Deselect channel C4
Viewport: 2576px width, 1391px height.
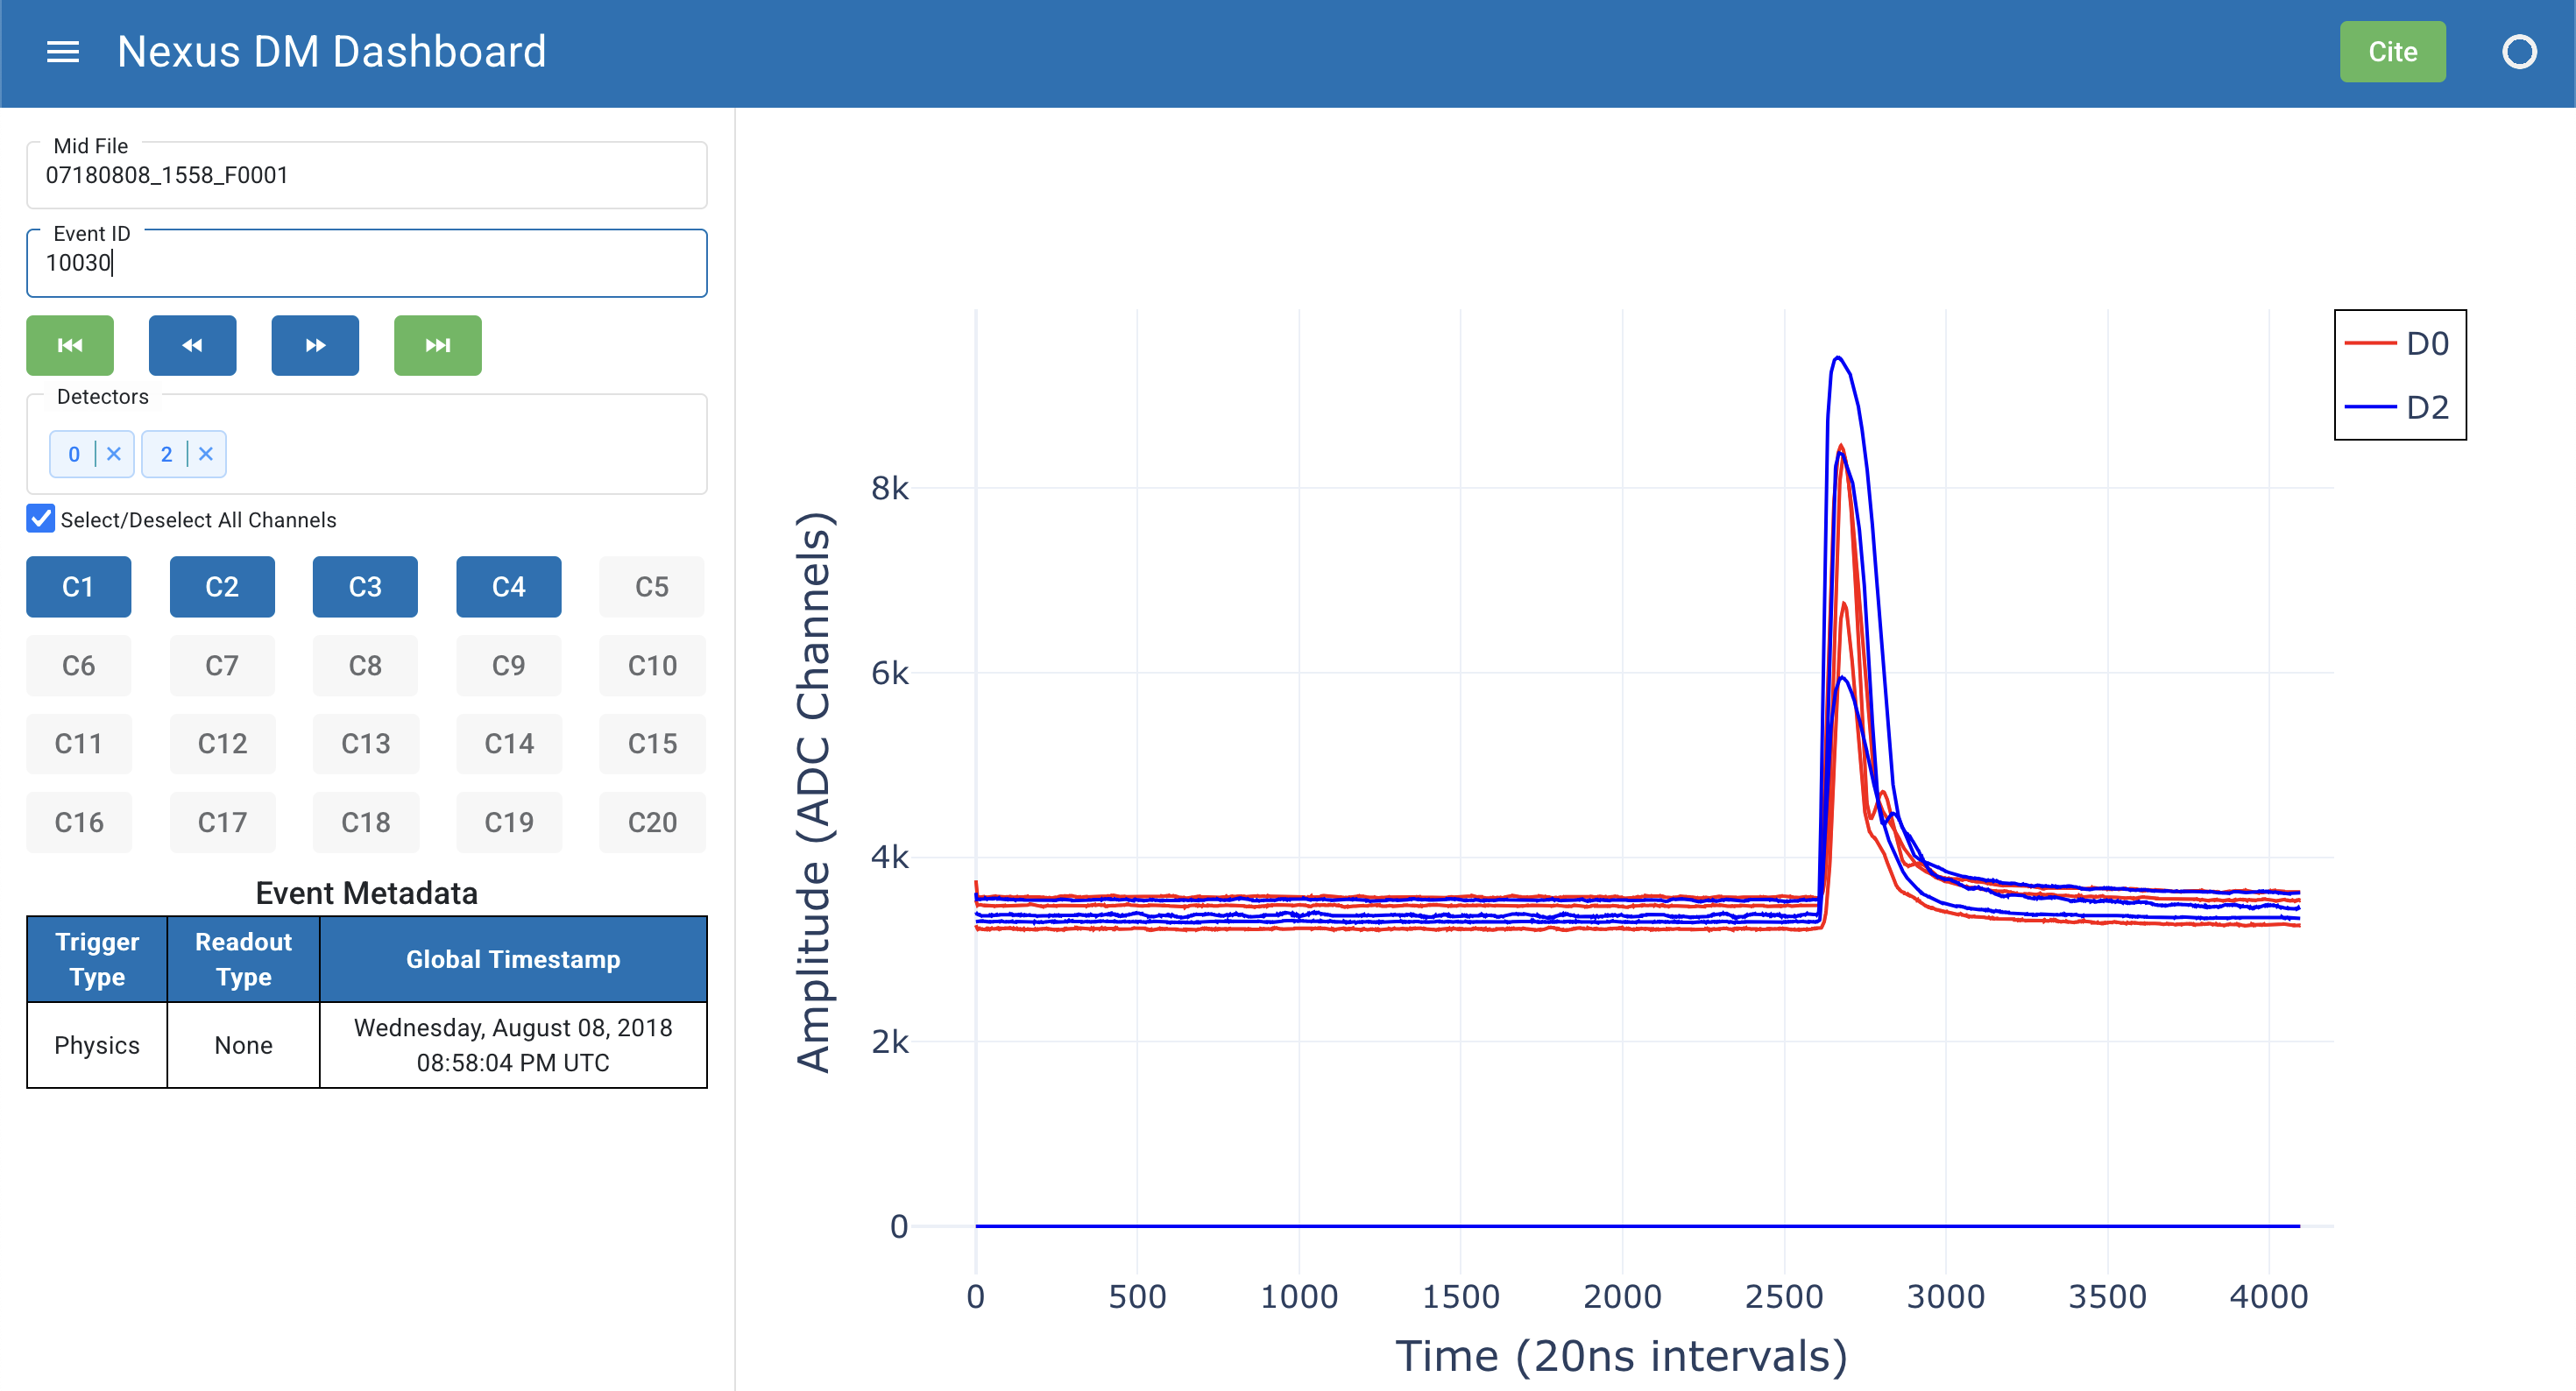click(508, 586)
